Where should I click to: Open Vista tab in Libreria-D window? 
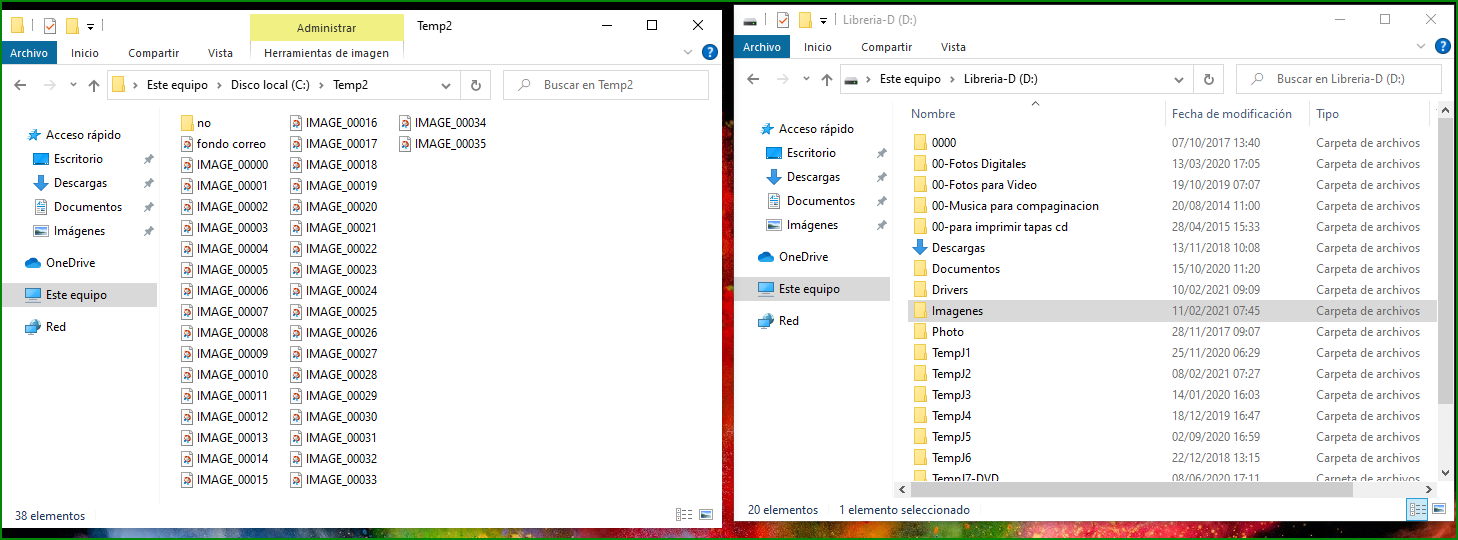953,47
